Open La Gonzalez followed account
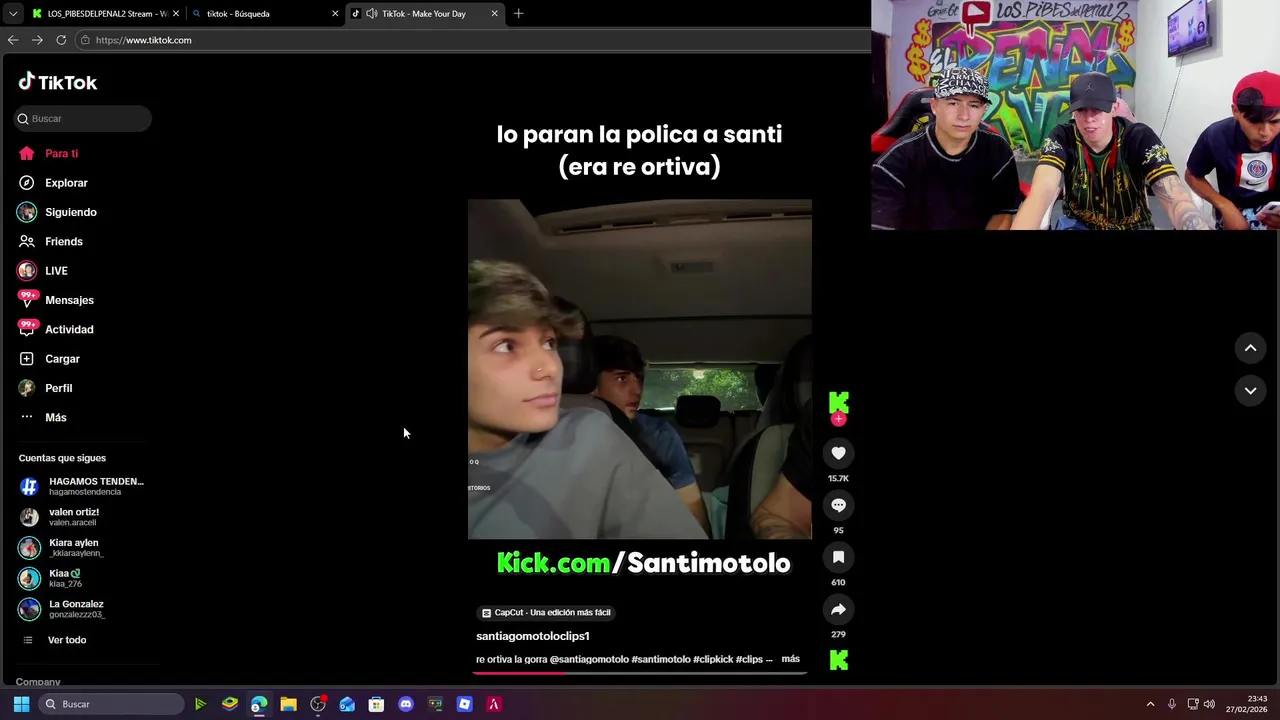 (82, 609)
